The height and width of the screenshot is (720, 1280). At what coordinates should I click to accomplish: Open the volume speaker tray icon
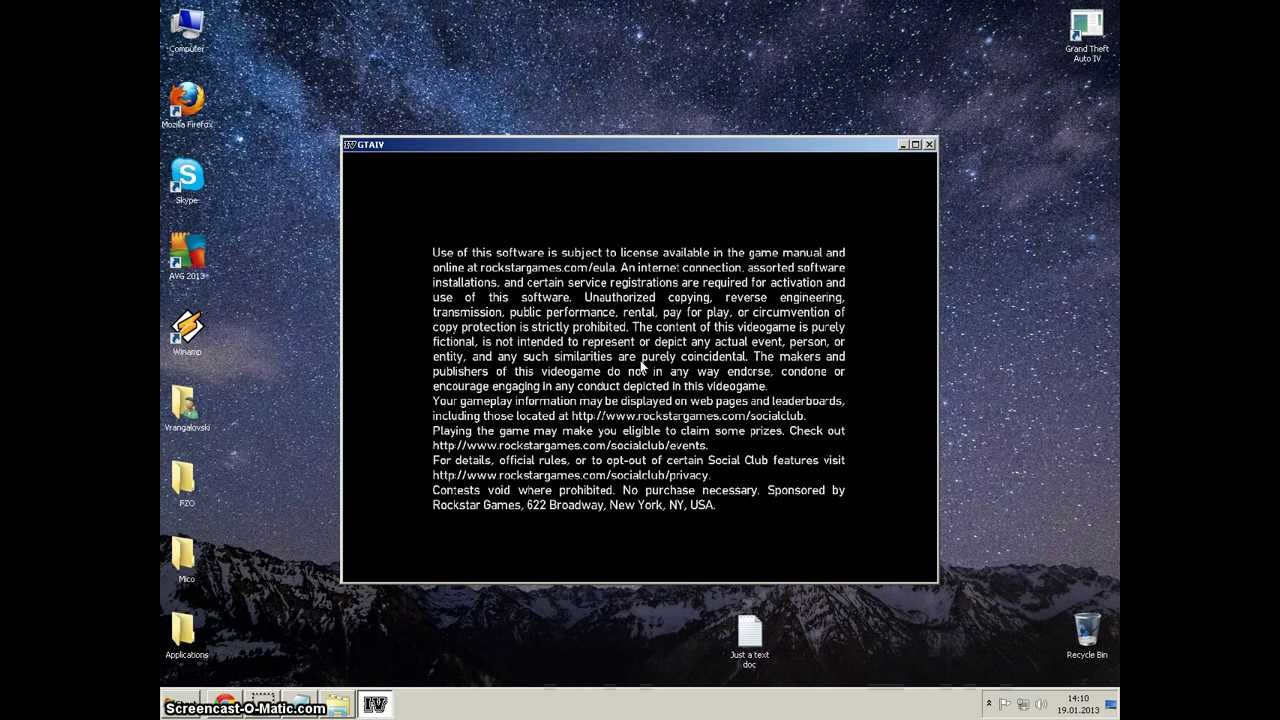pyautogui.click(x=1041, y=704)
